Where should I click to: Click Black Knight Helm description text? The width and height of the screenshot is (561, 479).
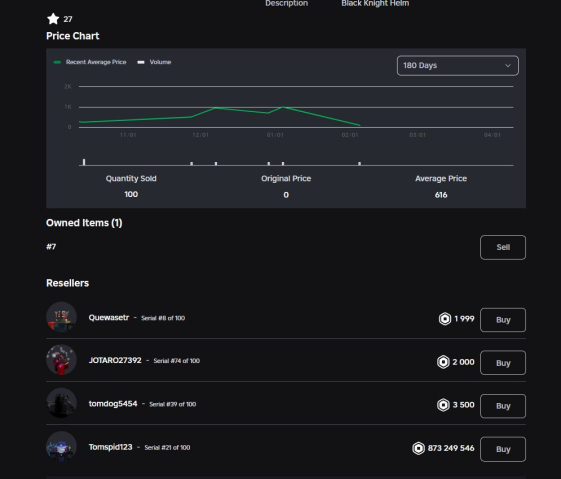pos(375,3)
